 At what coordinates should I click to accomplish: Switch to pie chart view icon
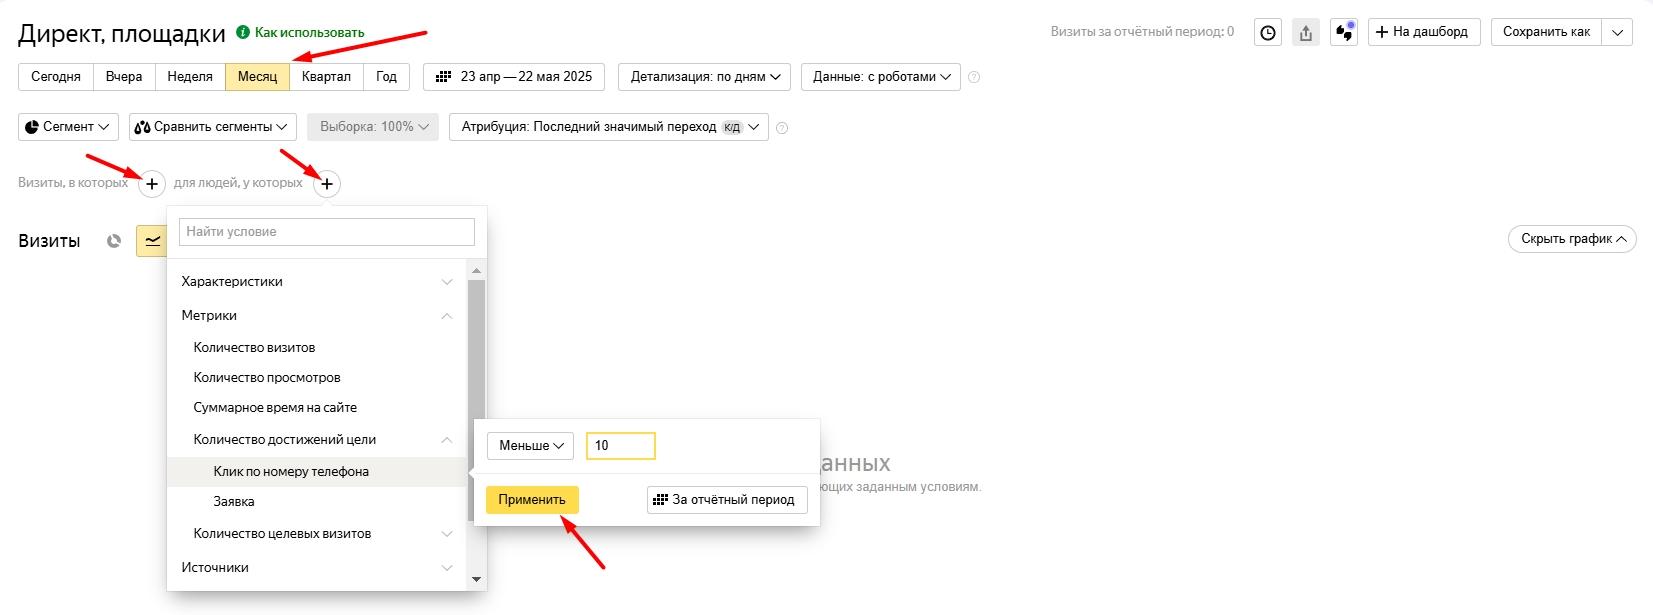(x=114, y=241)
